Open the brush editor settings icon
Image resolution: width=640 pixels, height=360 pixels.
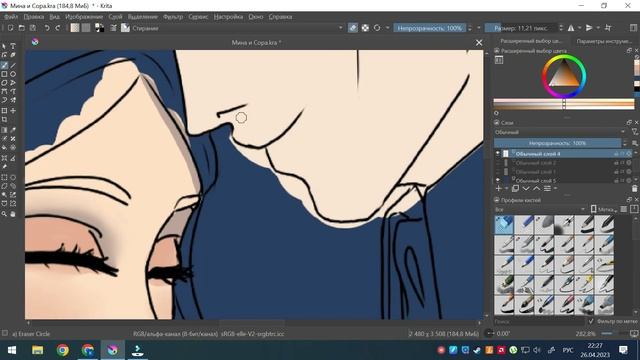click(113, 28)
